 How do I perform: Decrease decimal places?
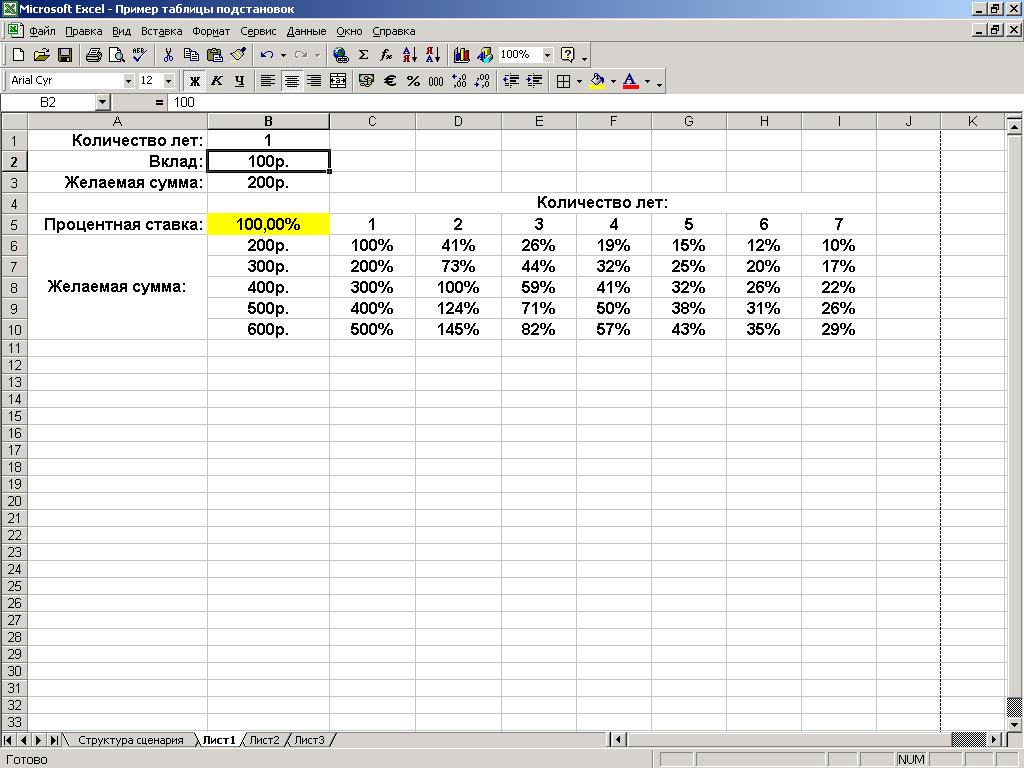pos(482,81)
